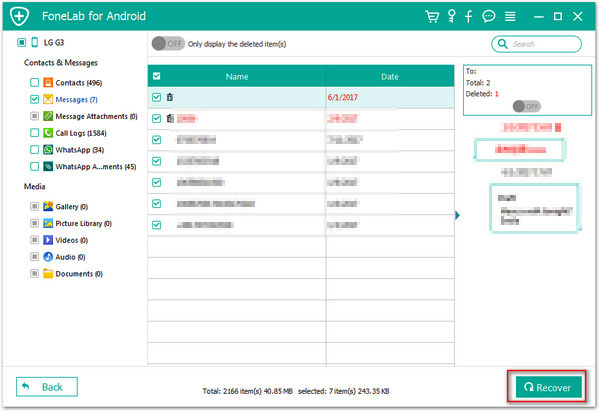600x412 pixels.
Task: Click the Messages envelope icon
Action: [48, 99]
